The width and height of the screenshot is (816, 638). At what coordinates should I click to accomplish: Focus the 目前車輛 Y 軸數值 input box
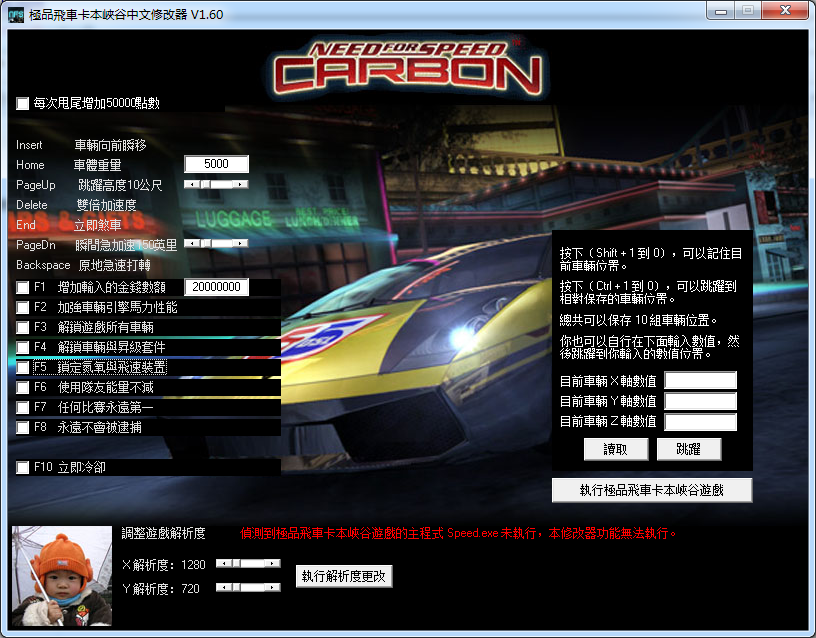700,401
